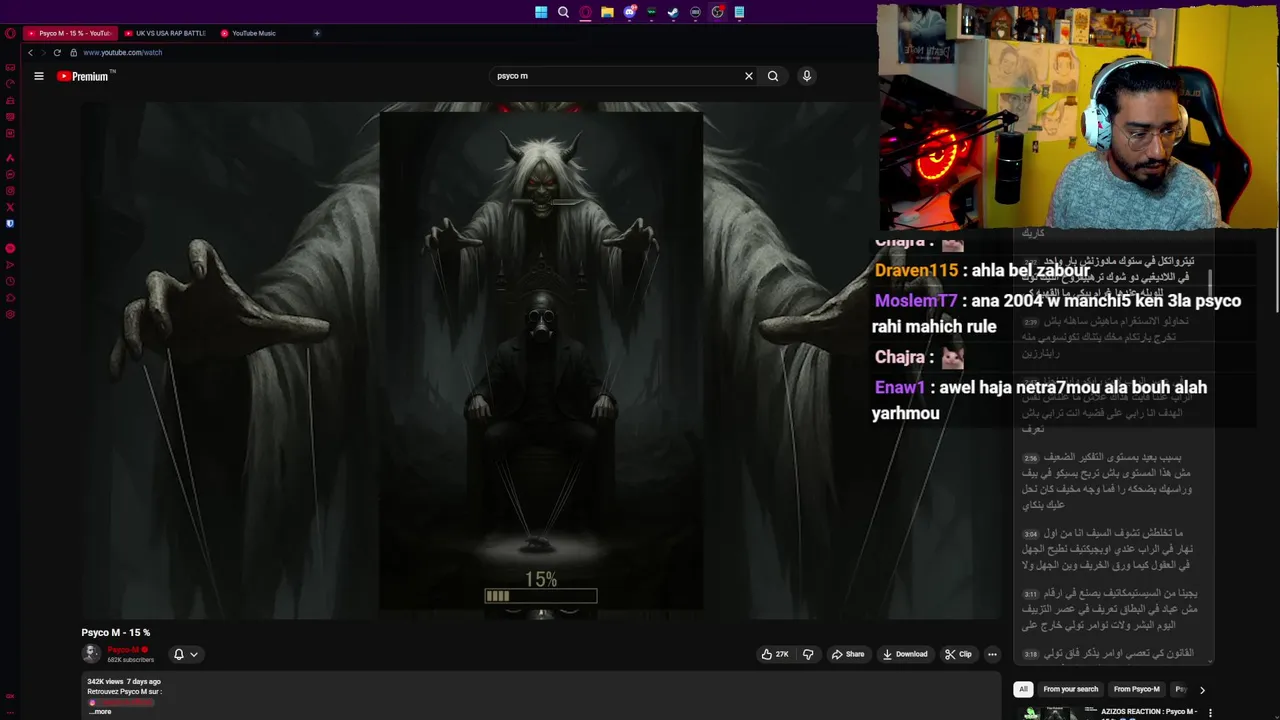This screenshot has height=720, width=1280.
Task: Open options menu for AZIZOS REACTION video
Action: pos(1210,713)
